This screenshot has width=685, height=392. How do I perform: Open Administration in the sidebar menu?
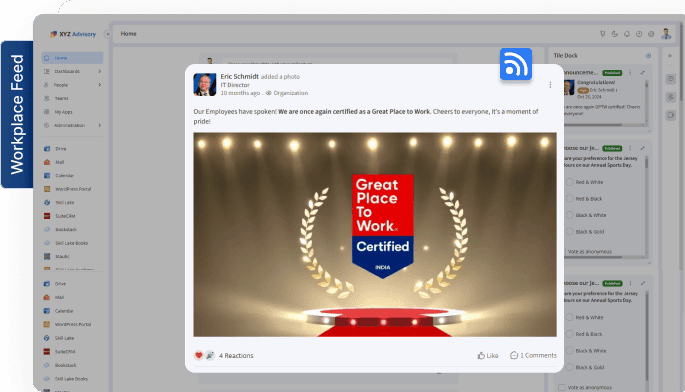(73, 125)
